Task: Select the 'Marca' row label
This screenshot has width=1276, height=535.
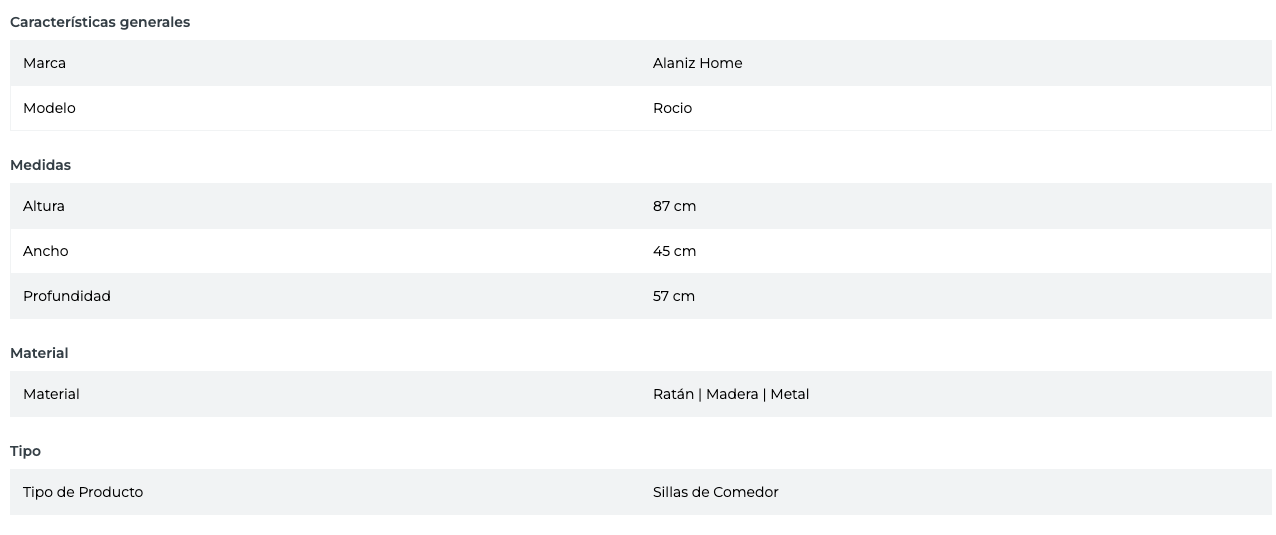Action: coord(44,63)
